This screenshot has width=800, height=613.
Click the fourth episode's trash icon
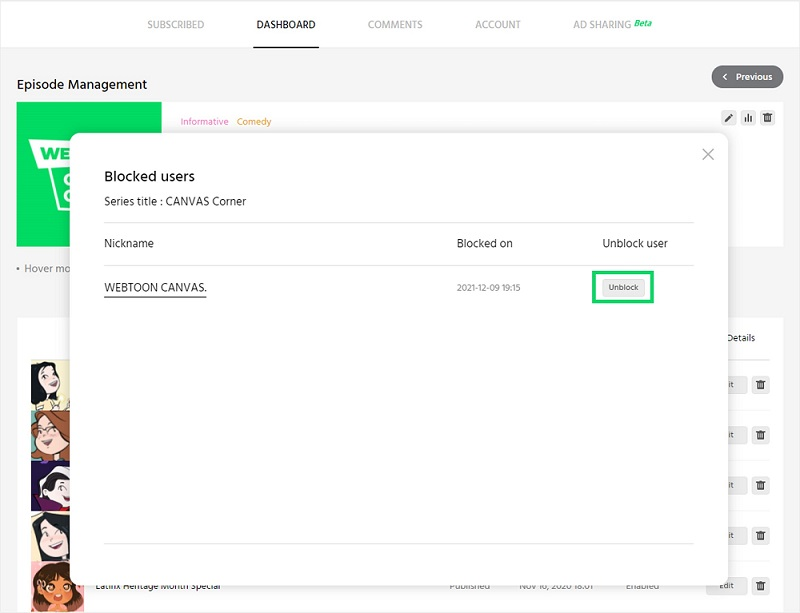click(x=760, y=535)
